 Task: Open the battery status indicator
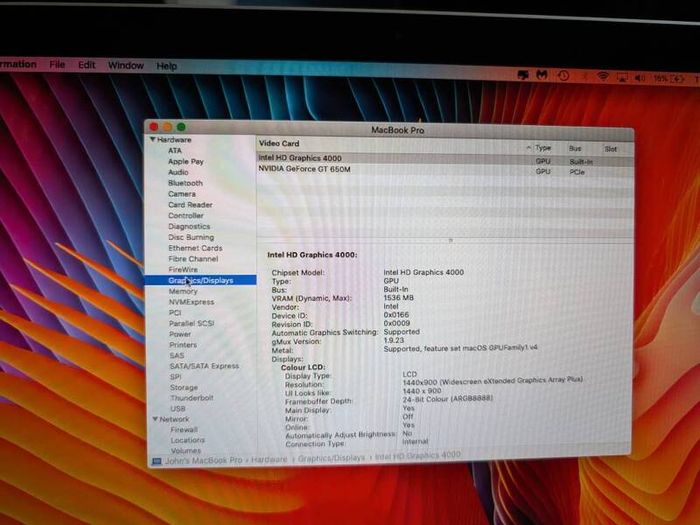click(x=669, y=79)
